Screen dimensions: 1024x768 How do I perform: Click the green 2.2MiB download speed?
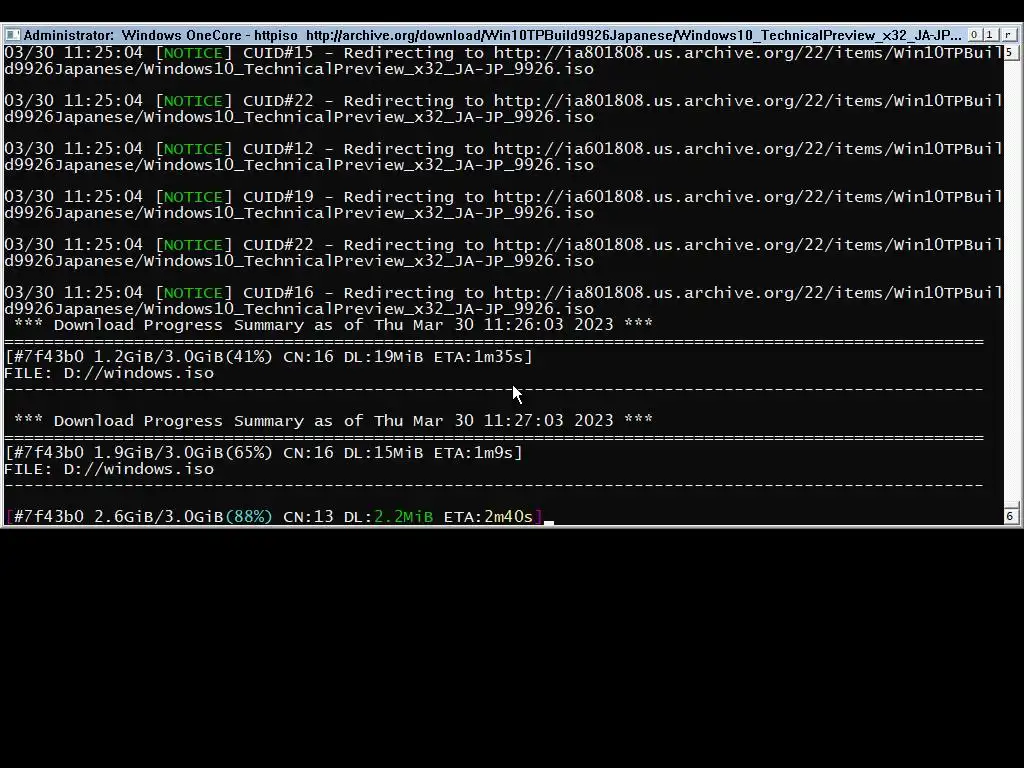tap(404, 517)
